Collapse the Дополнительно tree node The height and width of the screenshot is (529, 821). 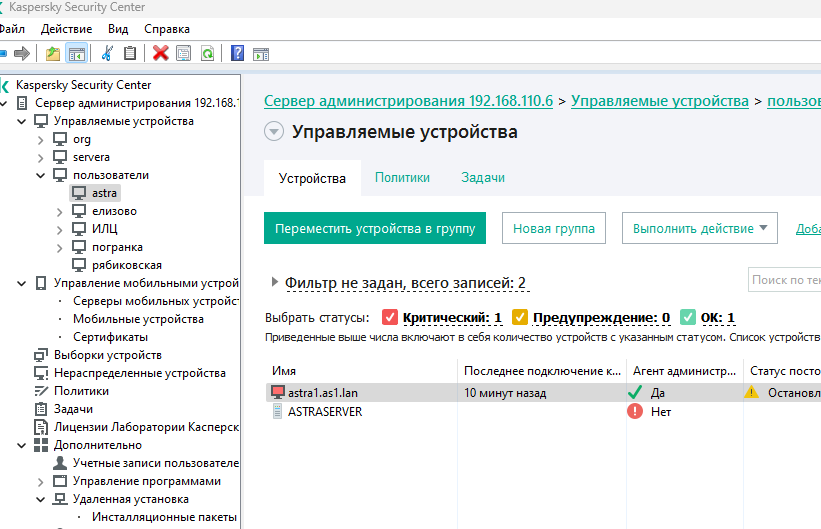click(x=21, y=446)
